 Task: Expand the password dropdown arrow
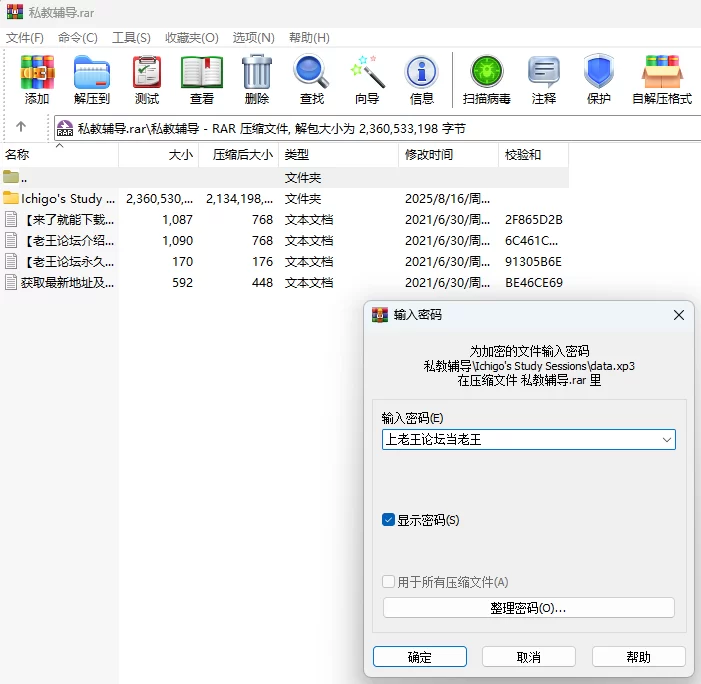(x=667, y=439)
